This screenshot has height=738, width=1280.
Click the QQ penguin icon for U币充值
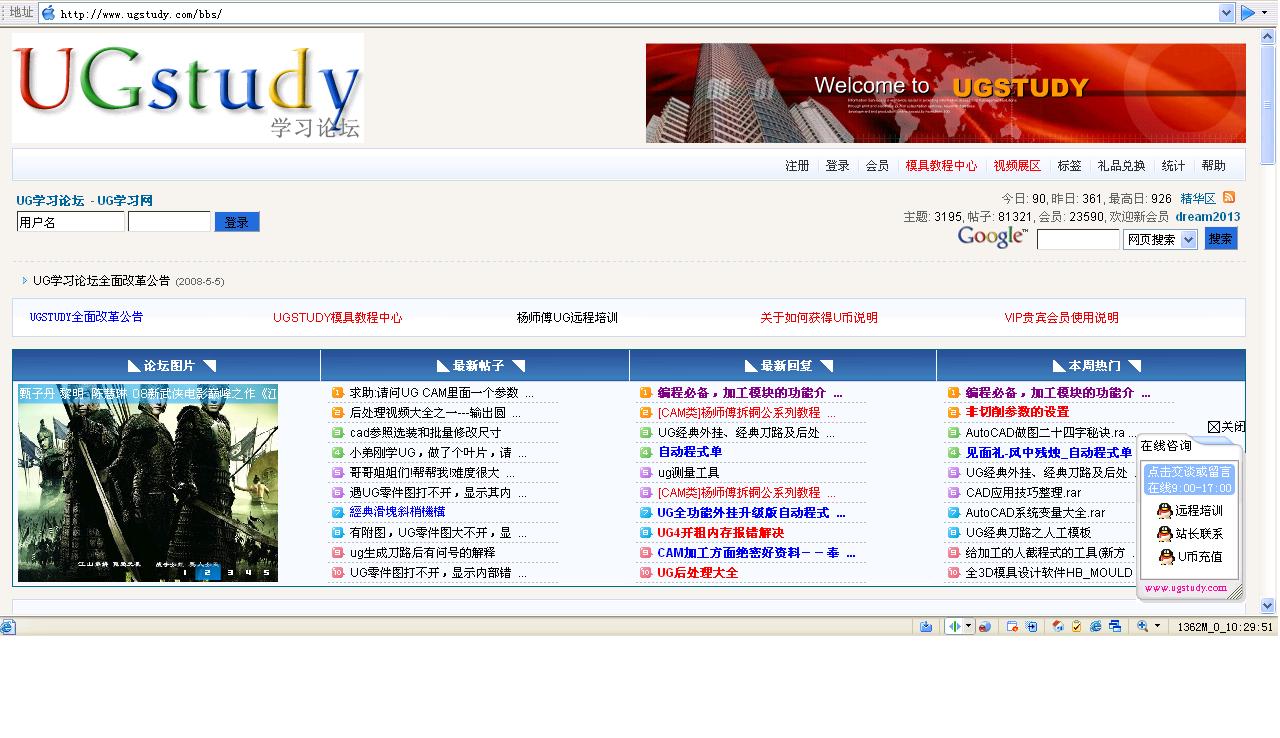(1166, 557)
